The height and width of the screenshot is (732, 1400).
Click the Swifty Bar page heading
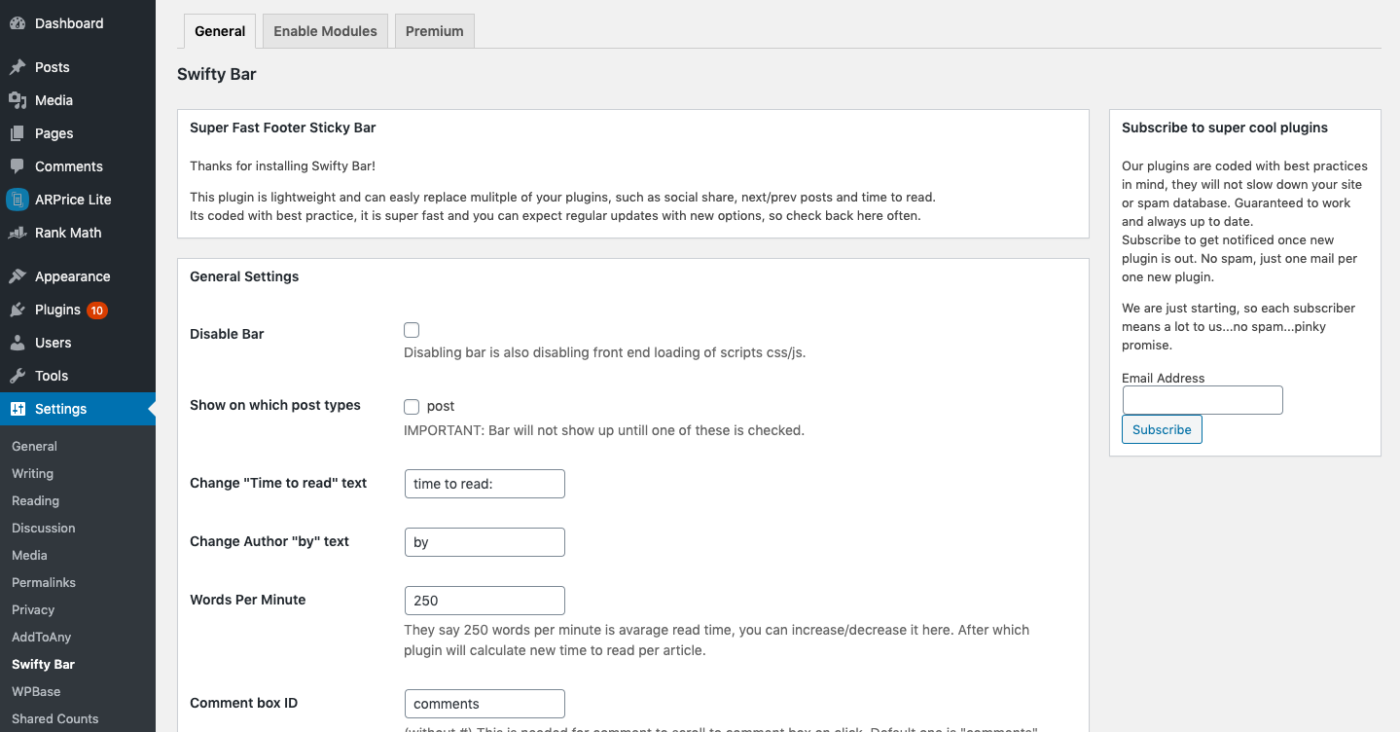click(x=217, y=74)
